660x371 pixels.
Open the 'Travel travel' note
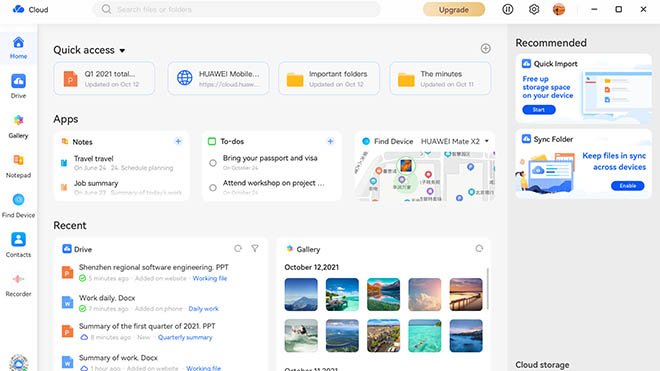[122, 163]
